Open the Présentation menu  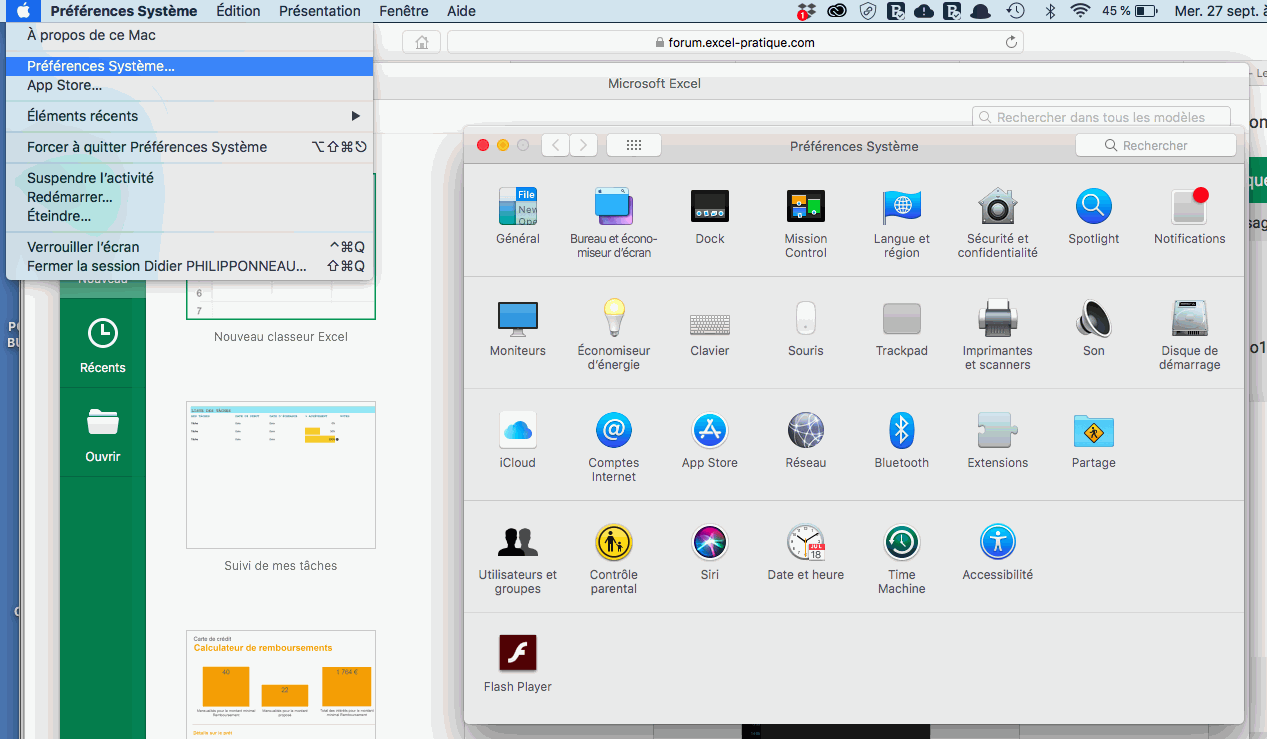click(x=319, y=11)
